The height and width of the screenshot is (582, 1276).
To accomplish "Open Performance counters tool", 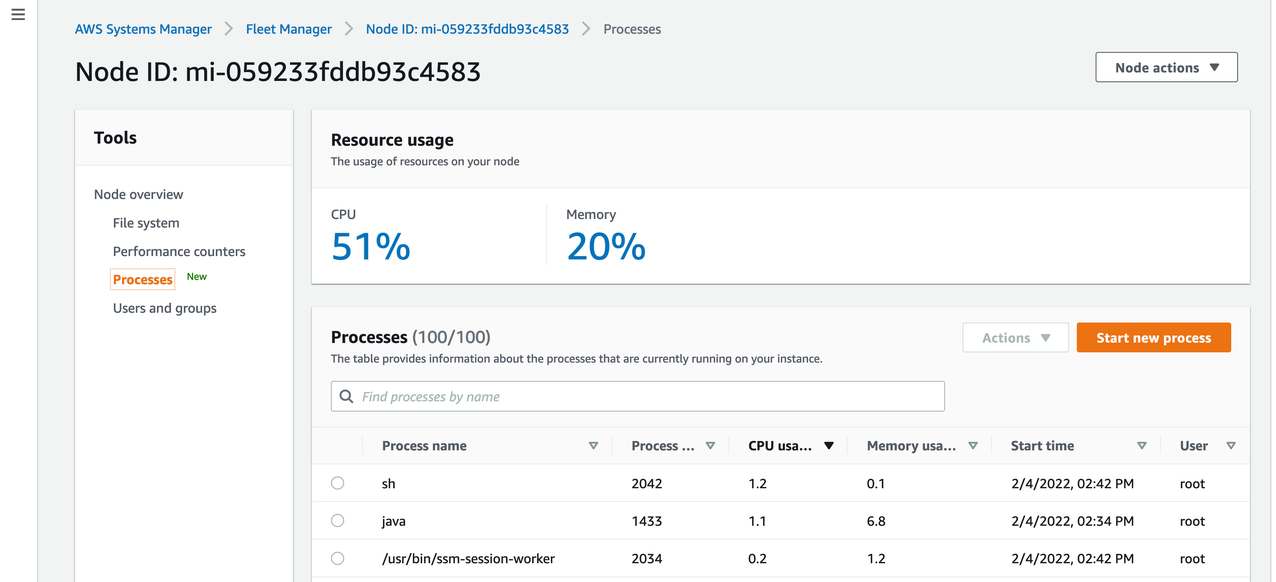I will point(179,252).
